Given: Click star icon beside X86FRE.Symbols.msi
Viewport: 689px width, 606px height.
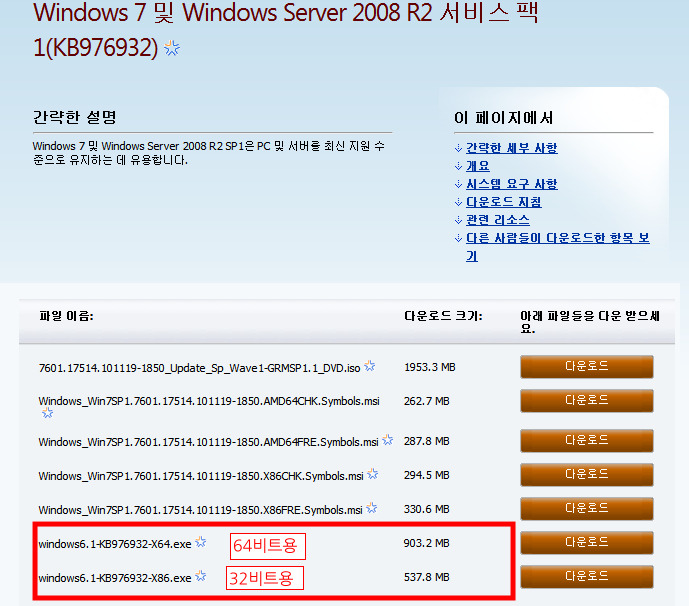Looking at the screenshot, I should coord(373,508).
